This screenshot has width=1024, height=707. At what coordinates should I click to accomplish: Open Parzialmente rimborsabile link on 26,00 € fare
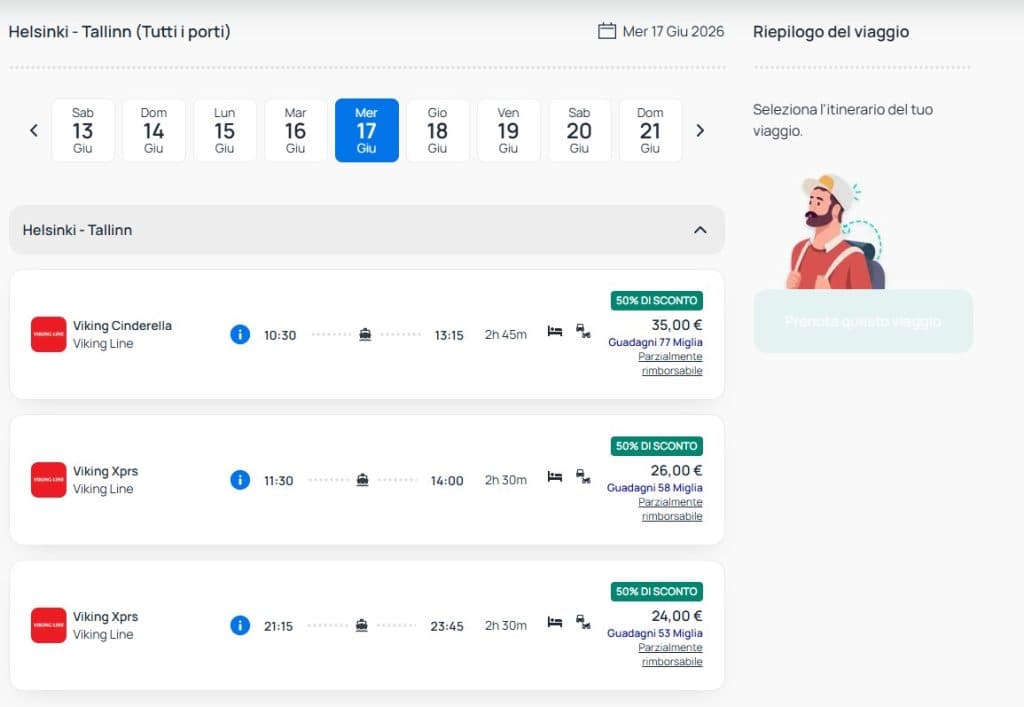[671, 509]
